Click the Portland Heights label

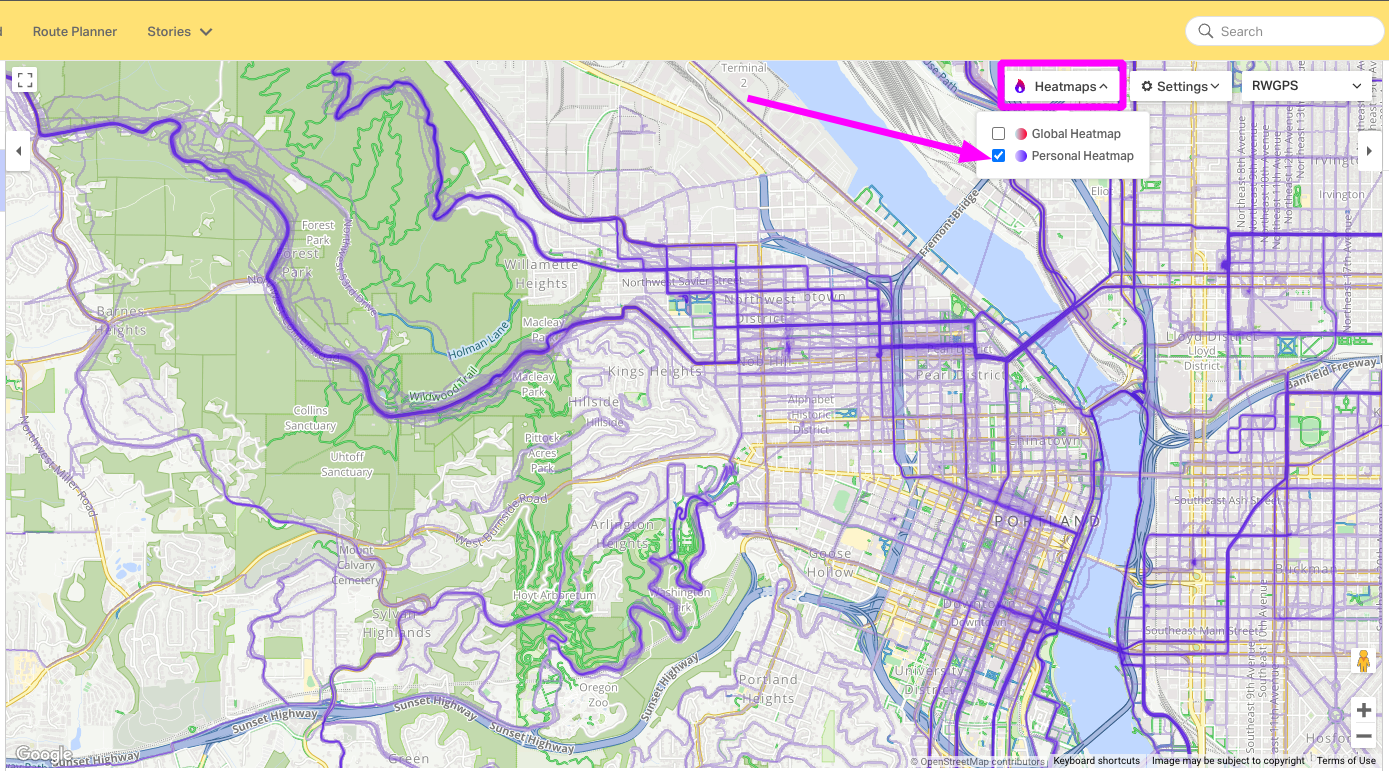[769, 689]
